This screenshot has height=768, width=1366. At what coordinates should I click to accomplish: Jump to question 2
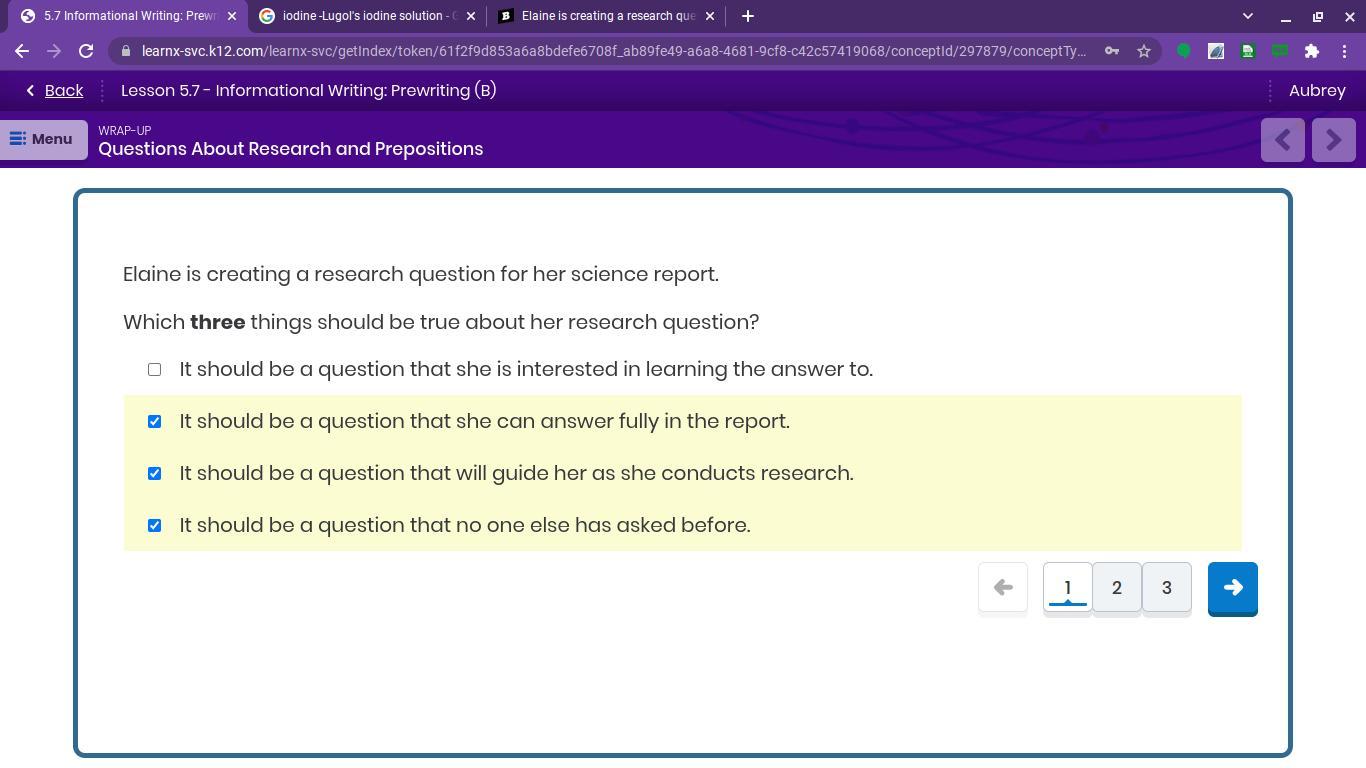tap(1116, 588)
